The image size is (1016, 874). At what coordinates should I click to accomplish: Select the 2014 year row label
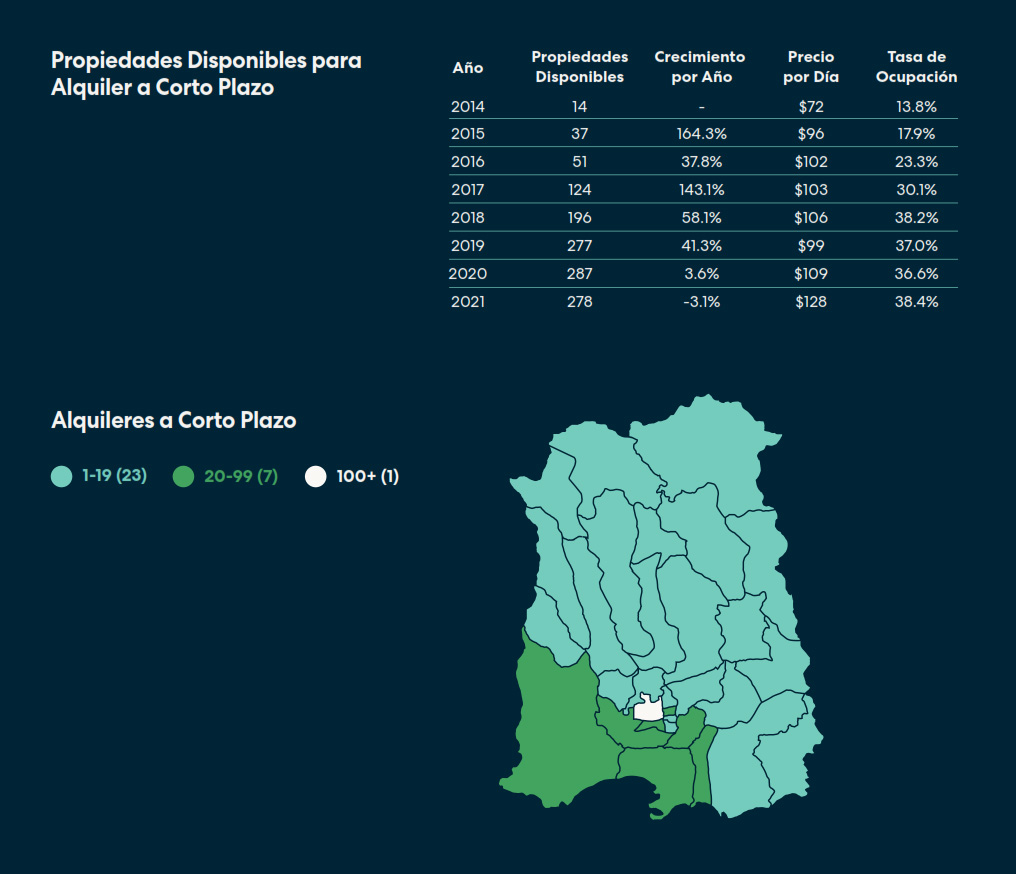(x=467, y=106)
